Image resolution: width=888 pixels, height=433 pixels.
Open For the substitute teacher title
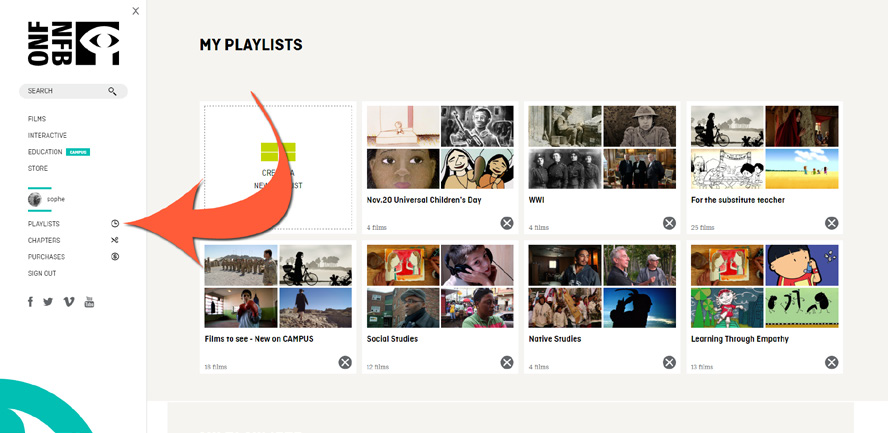pyautogui.click(x=738, y=200)
